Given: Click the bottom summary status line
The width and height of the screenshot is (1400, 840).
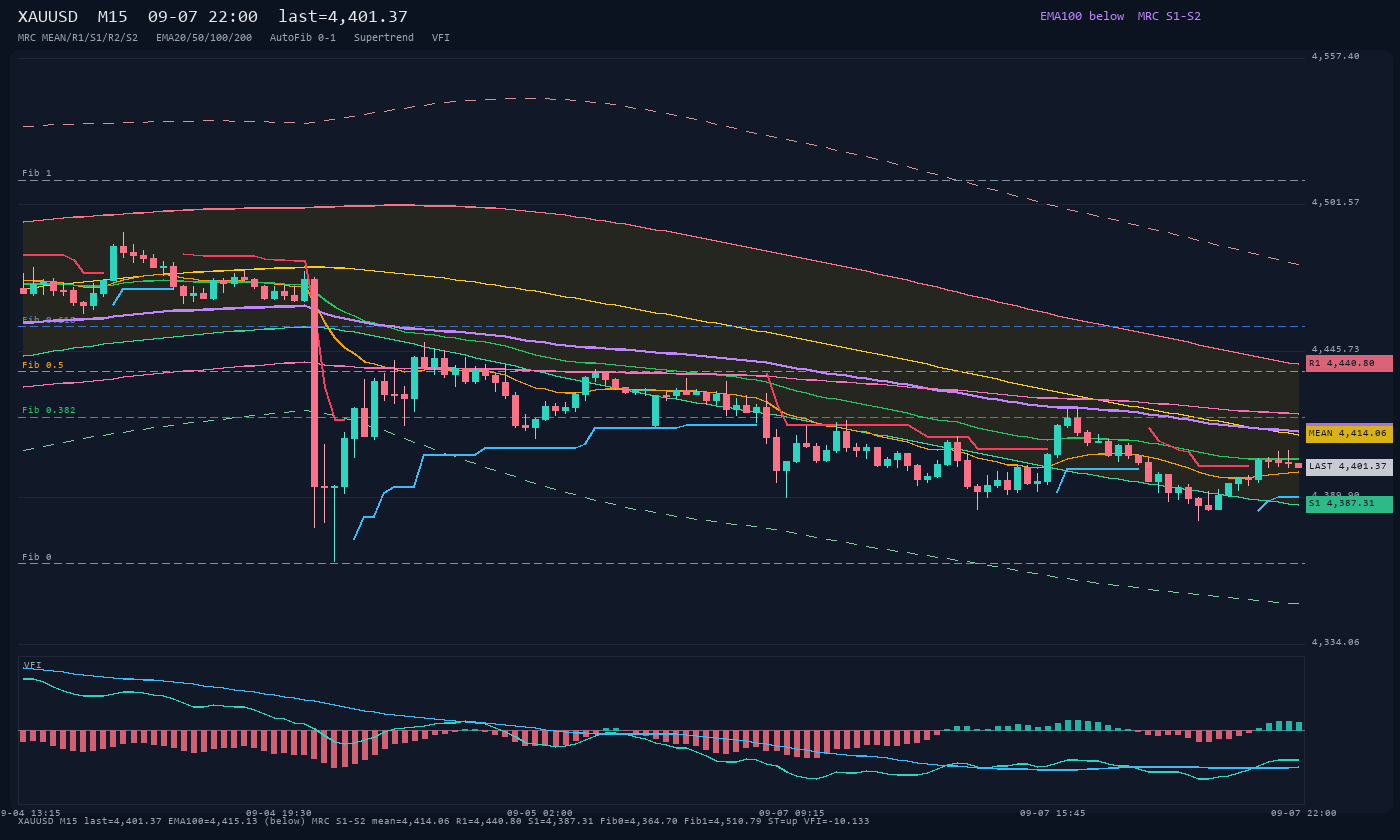Looking at the screenshot, I should point(444,821).
